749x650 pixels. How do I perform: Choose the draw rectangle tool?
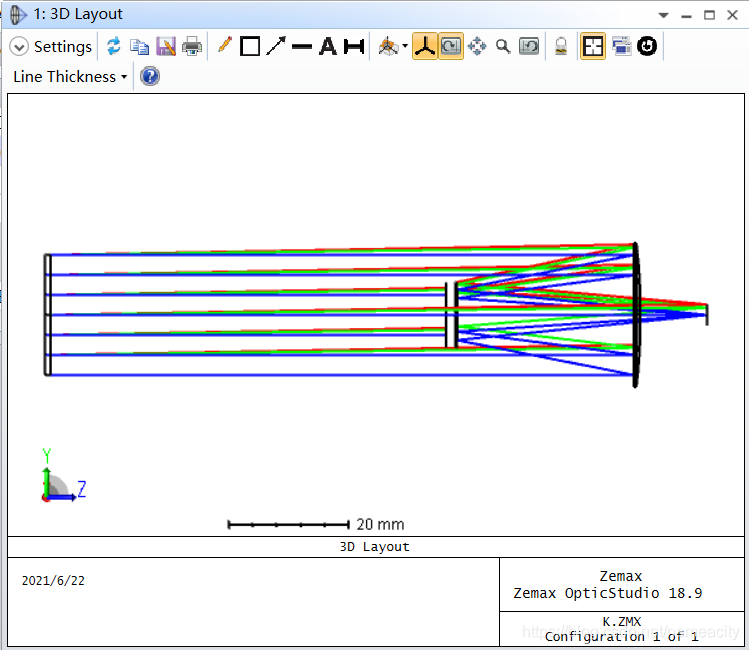tap(250, 46)
